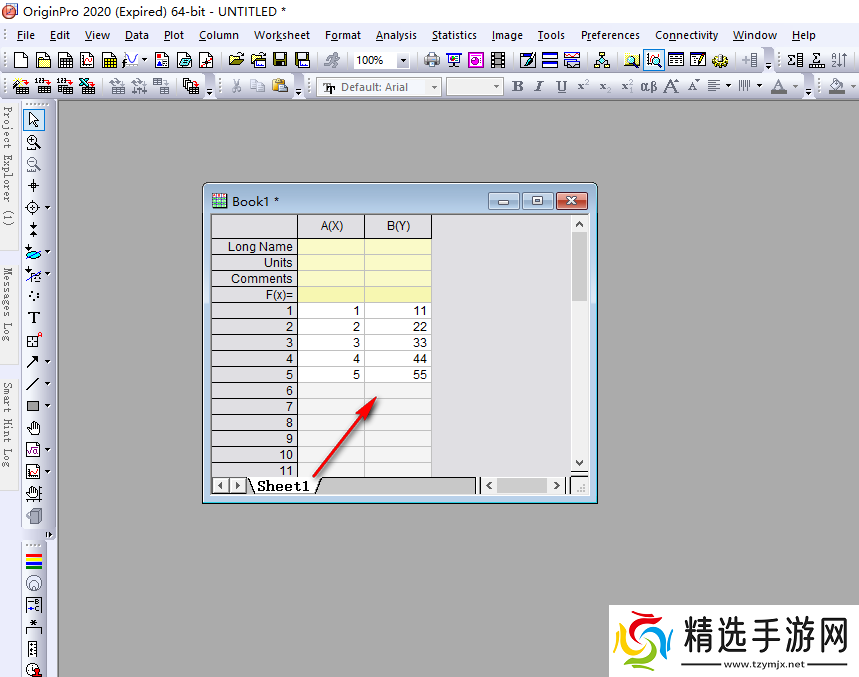Viewport: 859px width, 677px height.
Task: Toggle Underline text formatting
Action: 561,87
